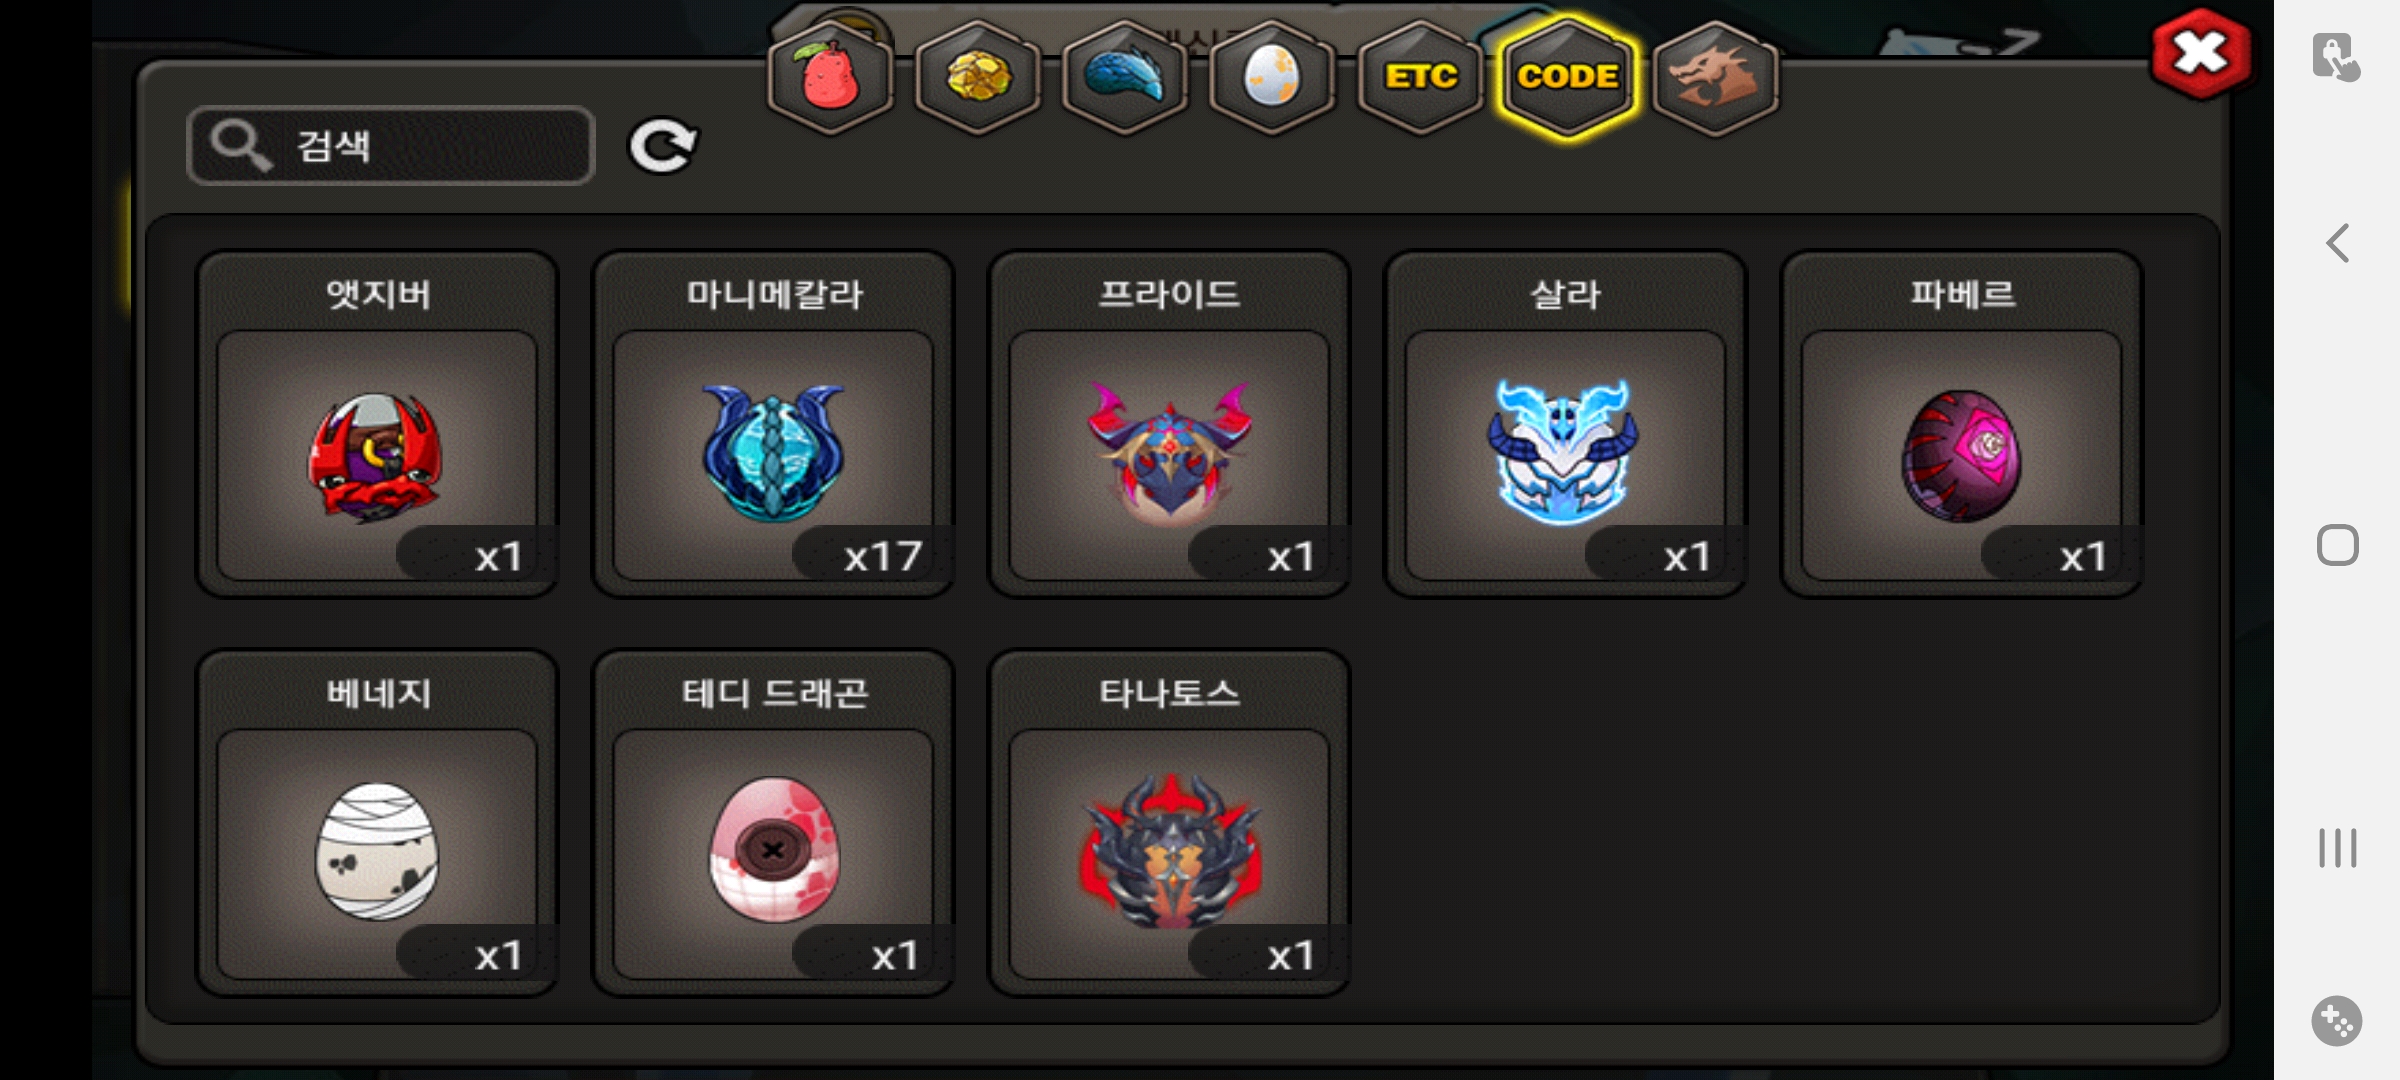Tap the Android back navigation arrow
2400x1080 pixels.
[2337, 243]
